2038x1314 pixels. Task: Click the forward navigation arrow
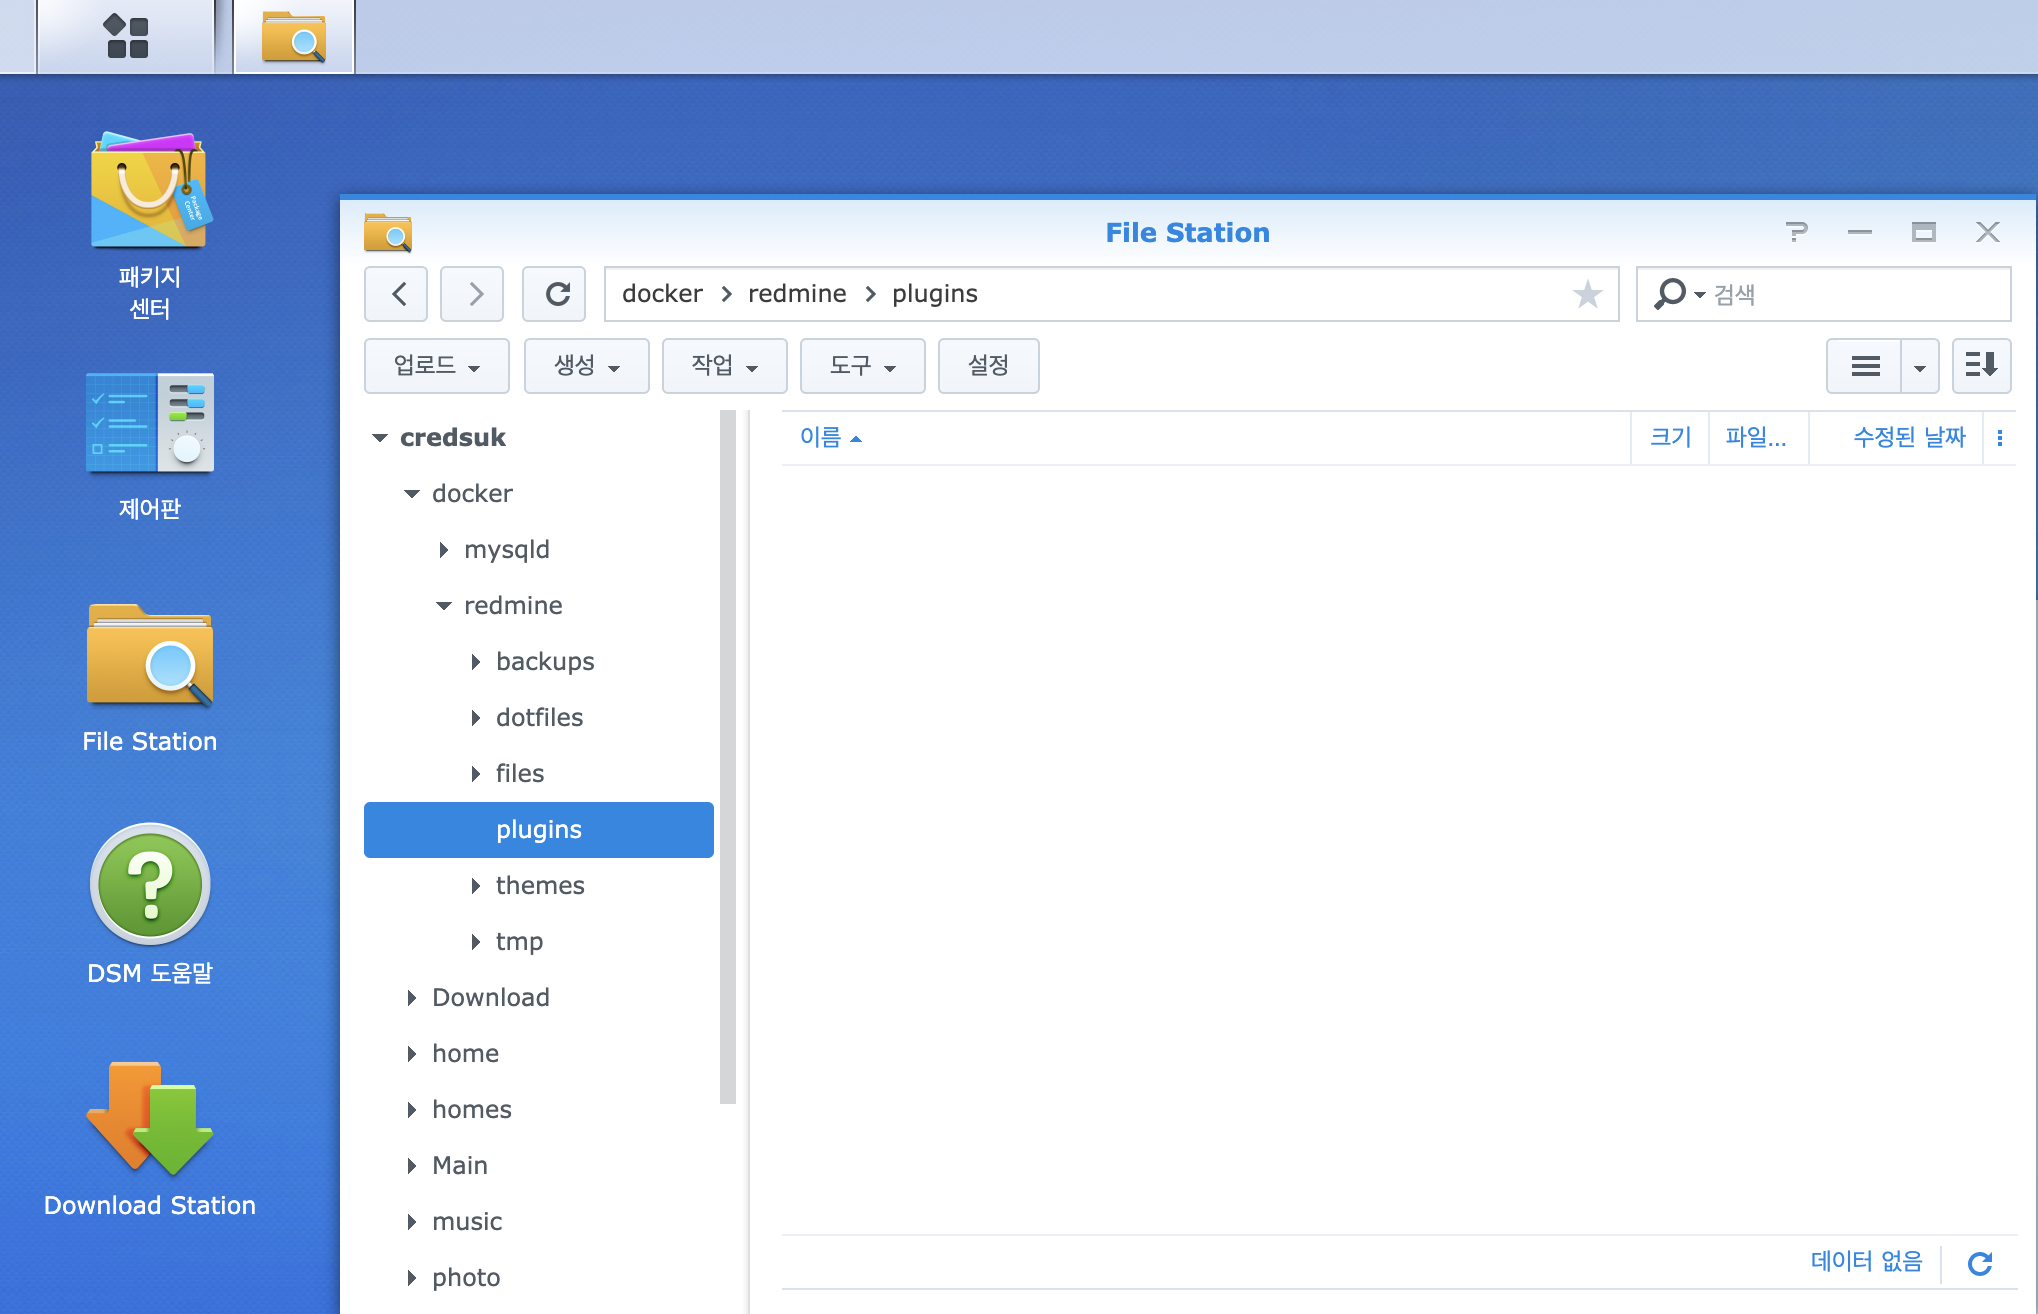473,294
